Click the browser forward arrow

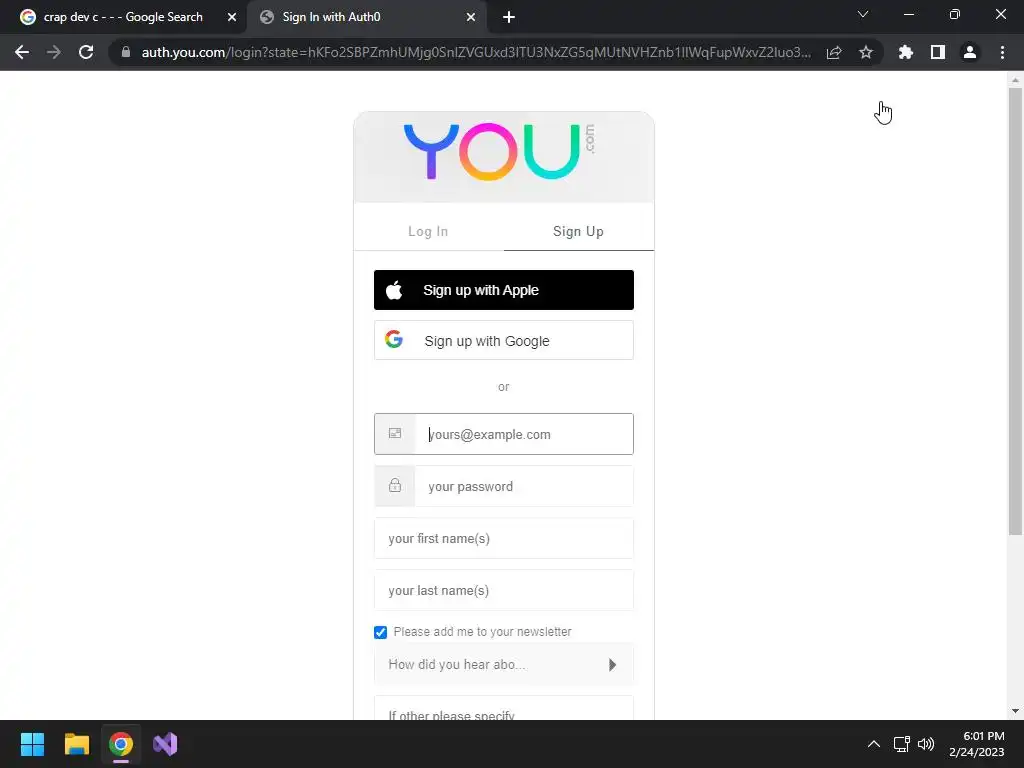(x=54, y=52)
